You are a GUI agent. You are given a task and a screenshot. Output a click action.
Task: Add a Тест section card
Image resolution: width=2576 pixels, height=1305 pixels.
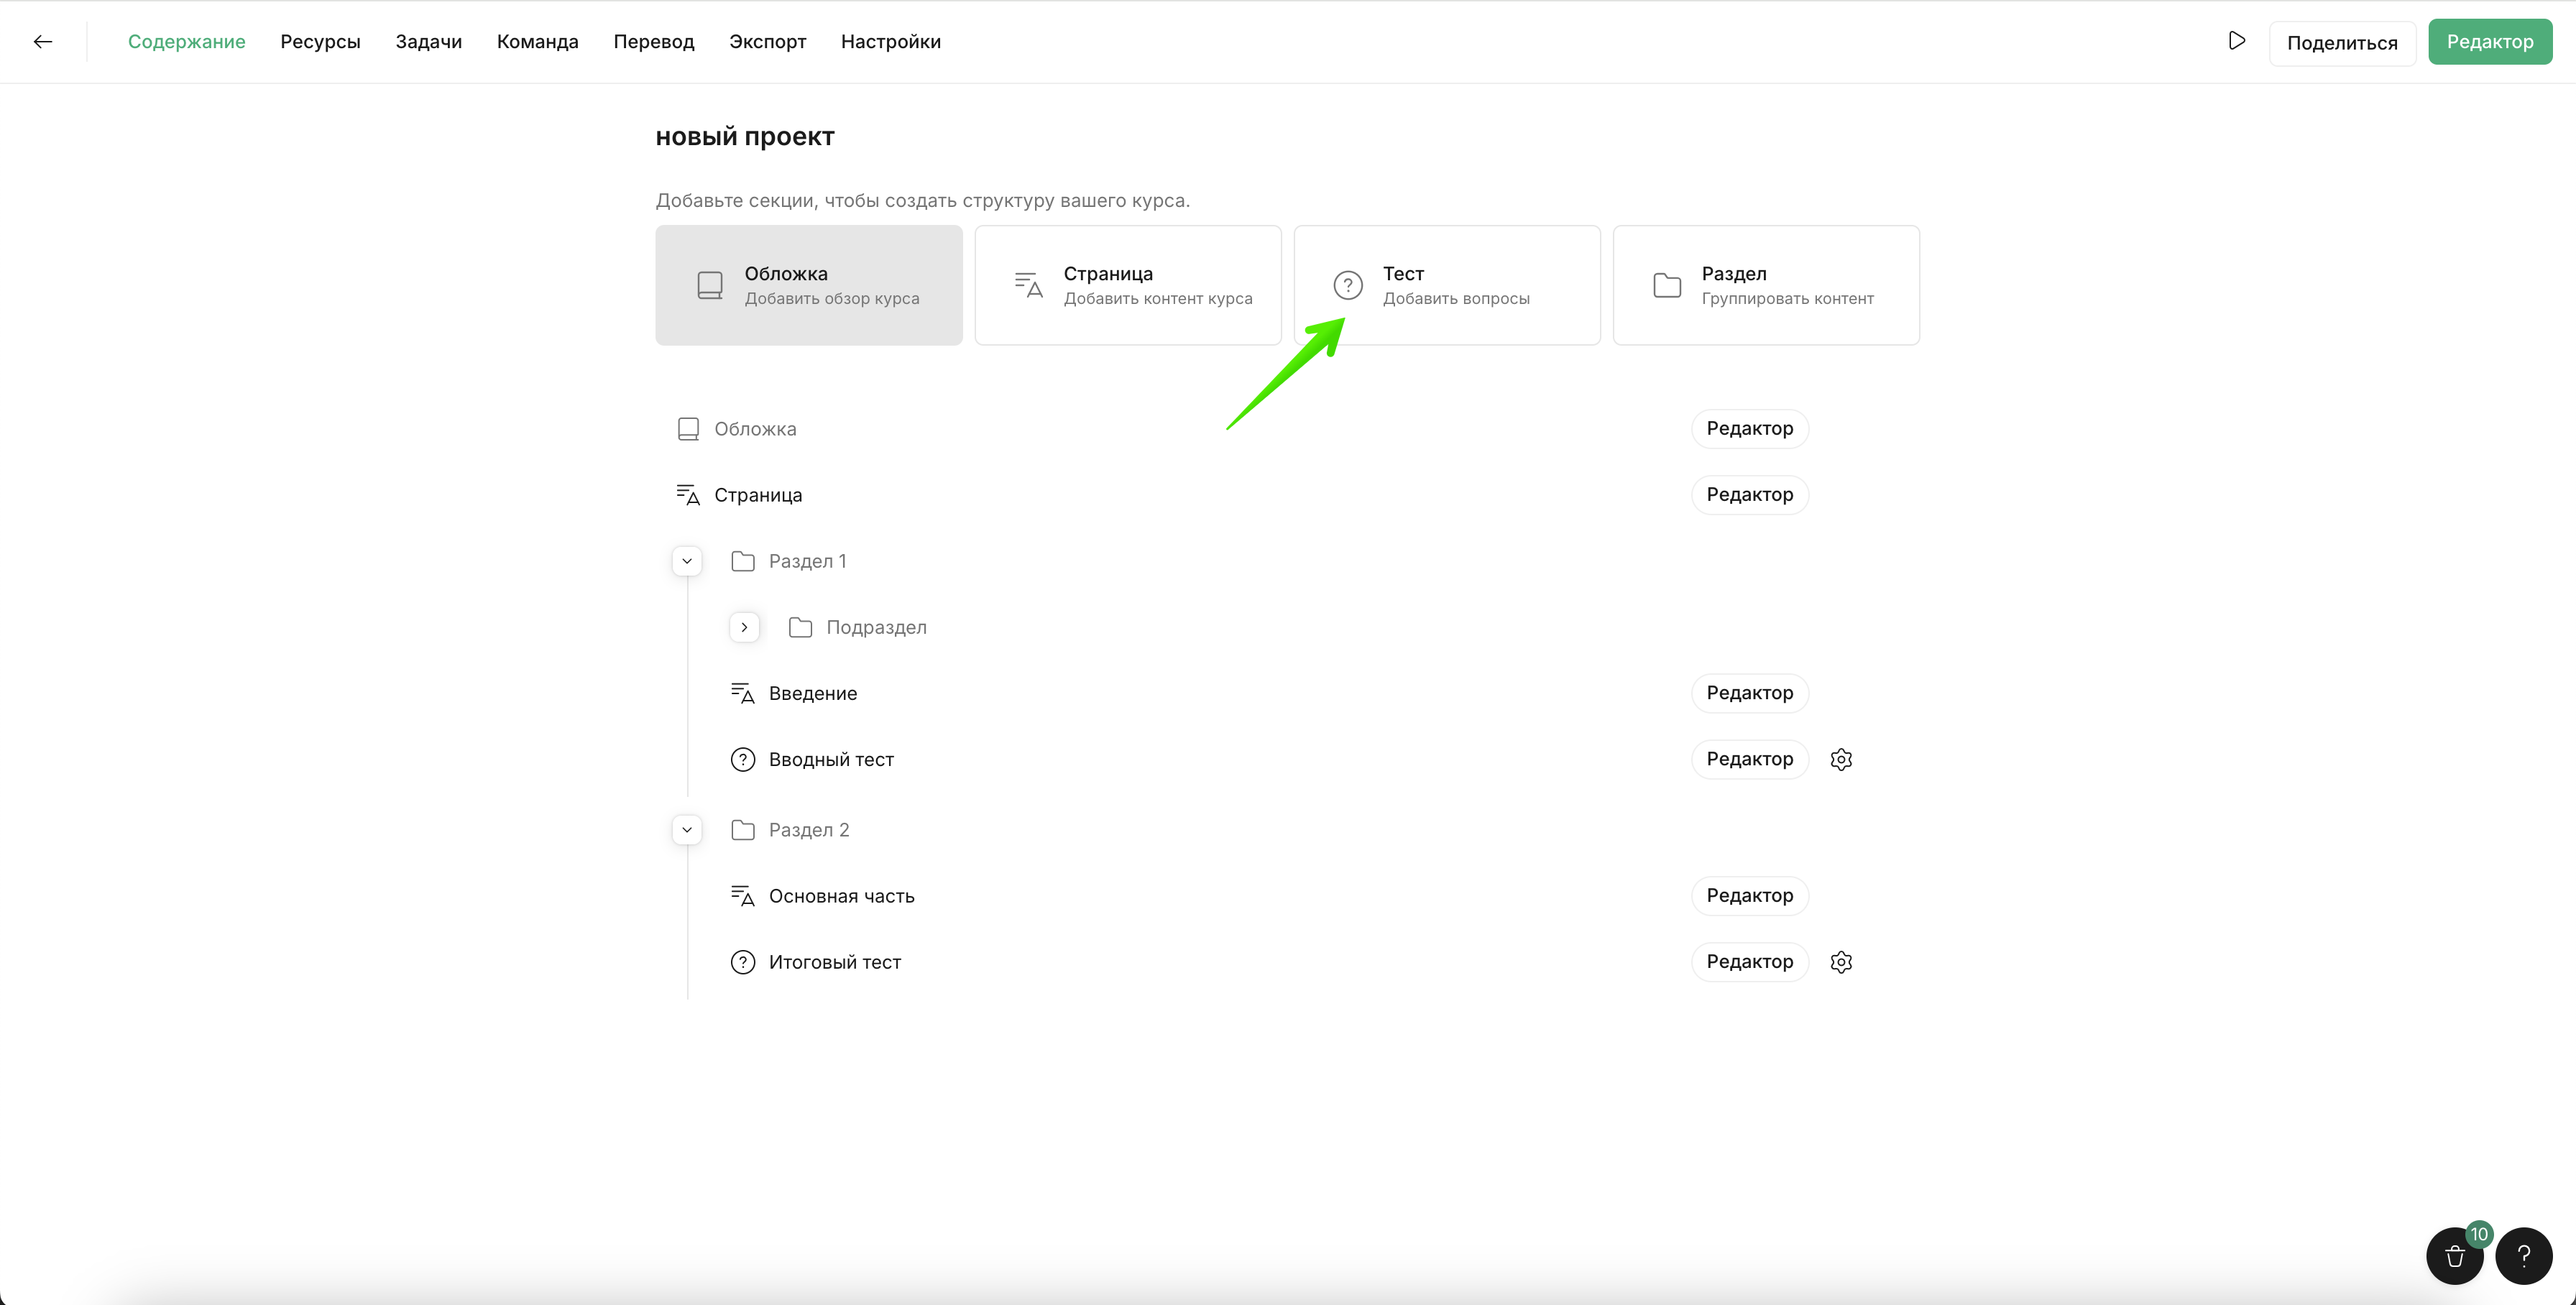(x=1446, y=285)
